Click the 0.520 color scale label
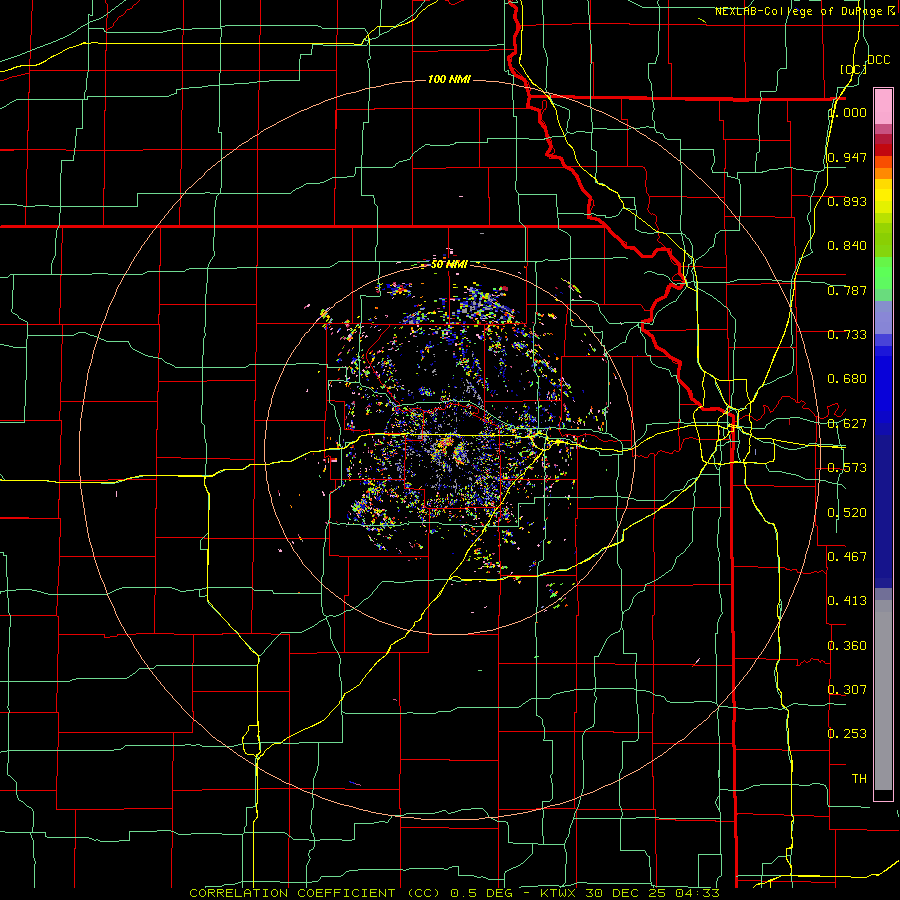 click(x=847, y=513)
